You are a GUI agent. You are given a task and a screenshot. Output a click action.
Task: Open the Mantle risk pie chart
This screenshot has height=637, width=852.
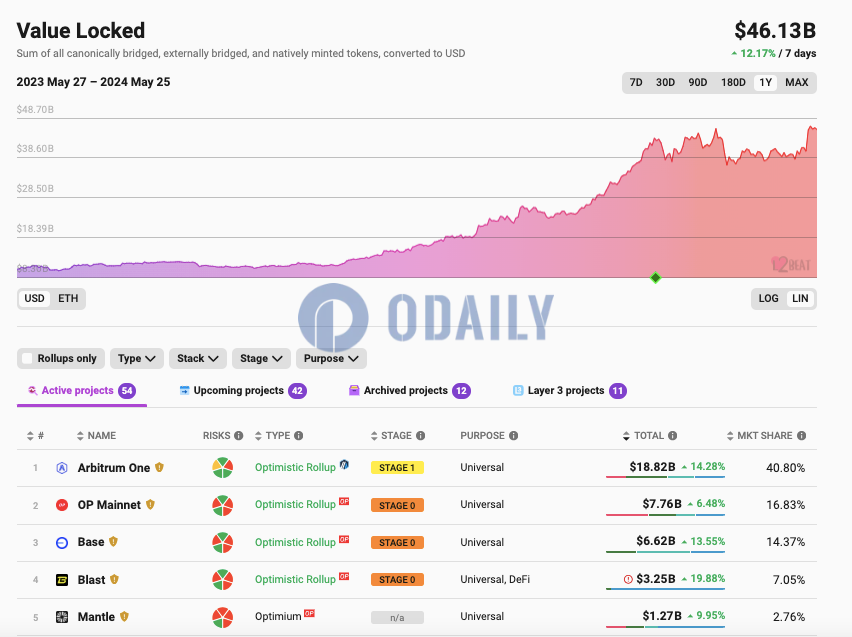click(223, 617)
